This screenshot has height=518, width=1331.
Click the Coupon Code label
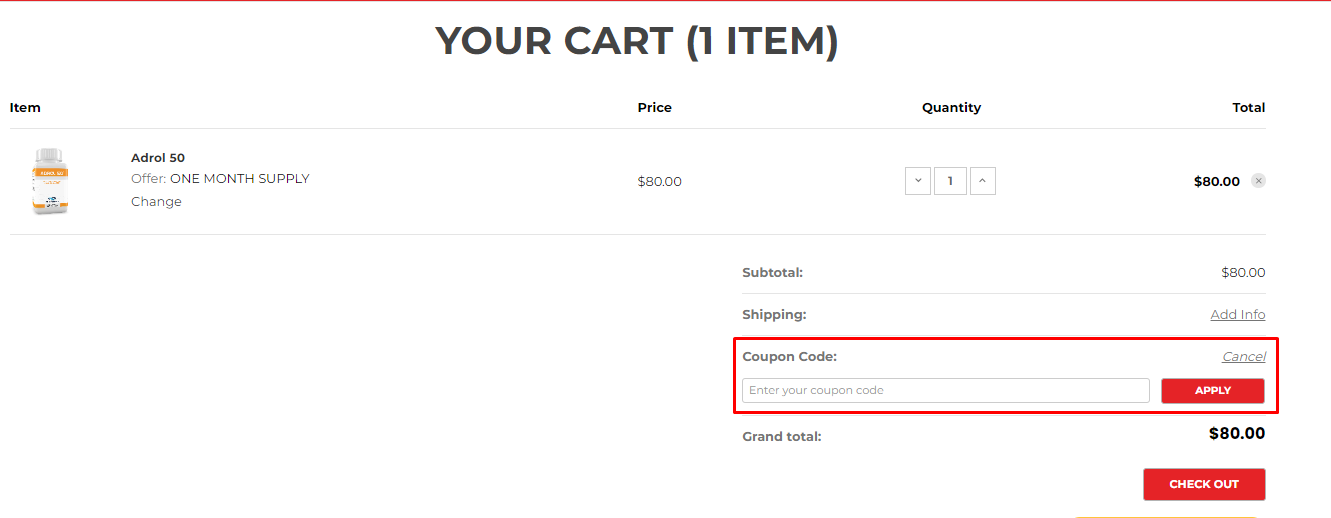(790, 357)
